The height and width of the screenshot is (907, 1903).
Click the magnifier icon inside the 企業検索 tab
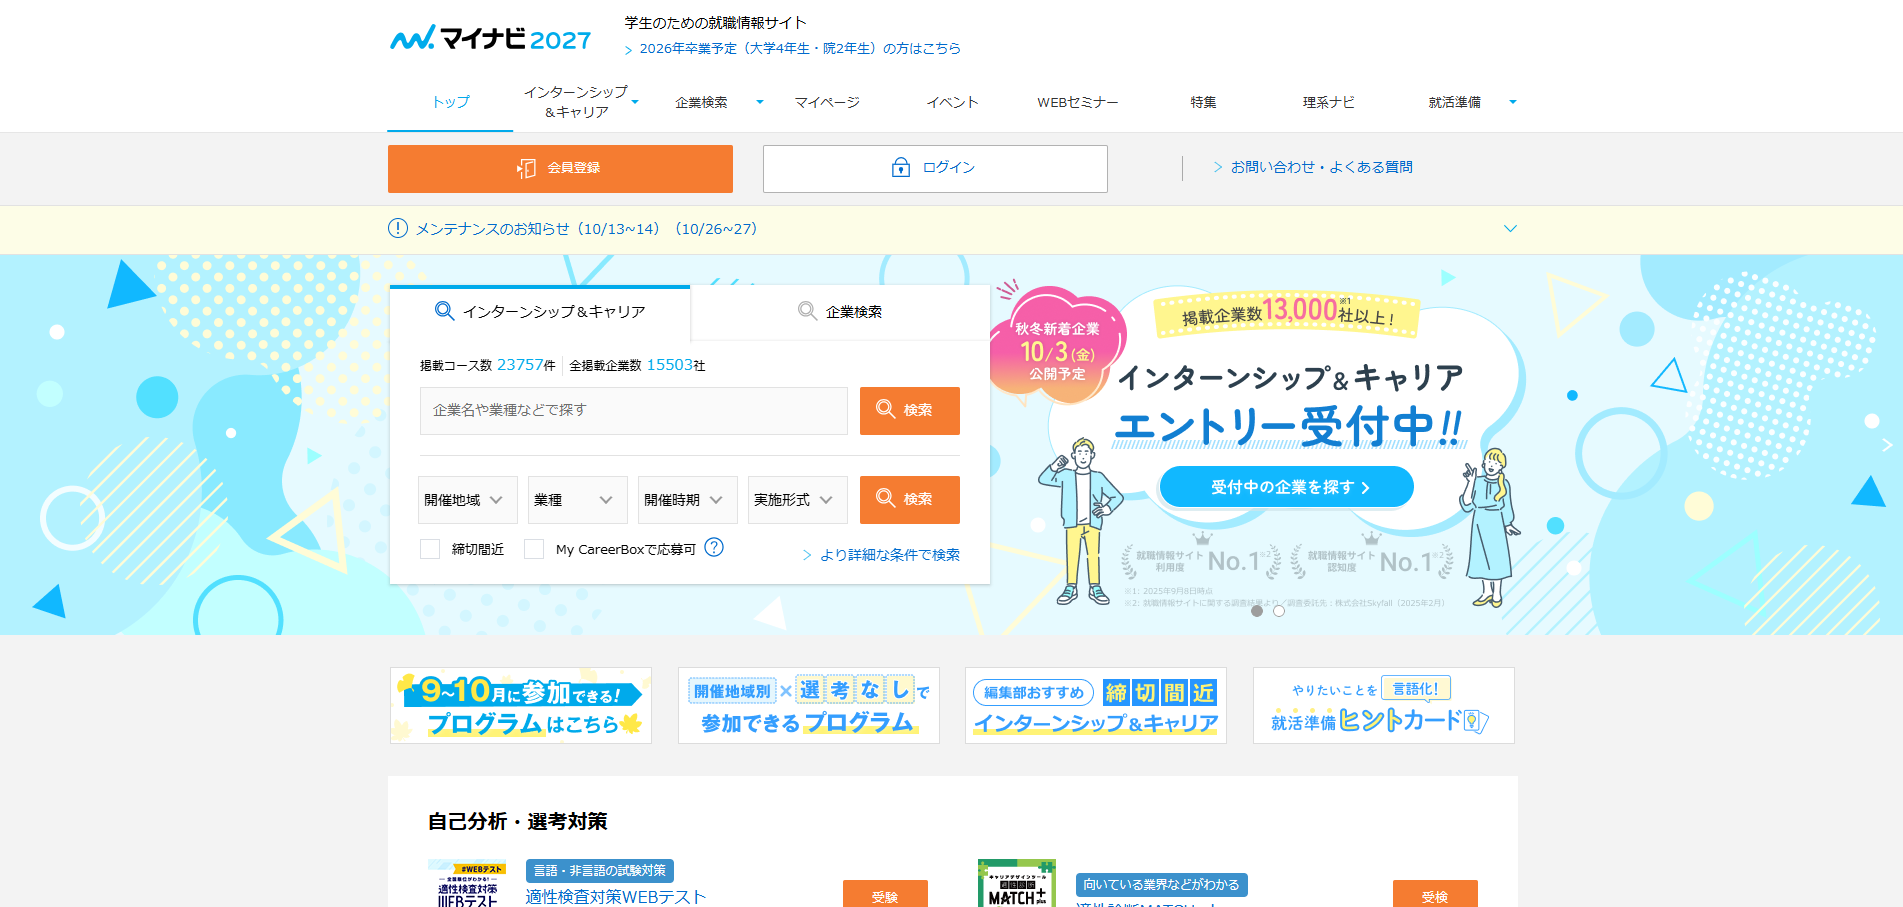[806, 311]
